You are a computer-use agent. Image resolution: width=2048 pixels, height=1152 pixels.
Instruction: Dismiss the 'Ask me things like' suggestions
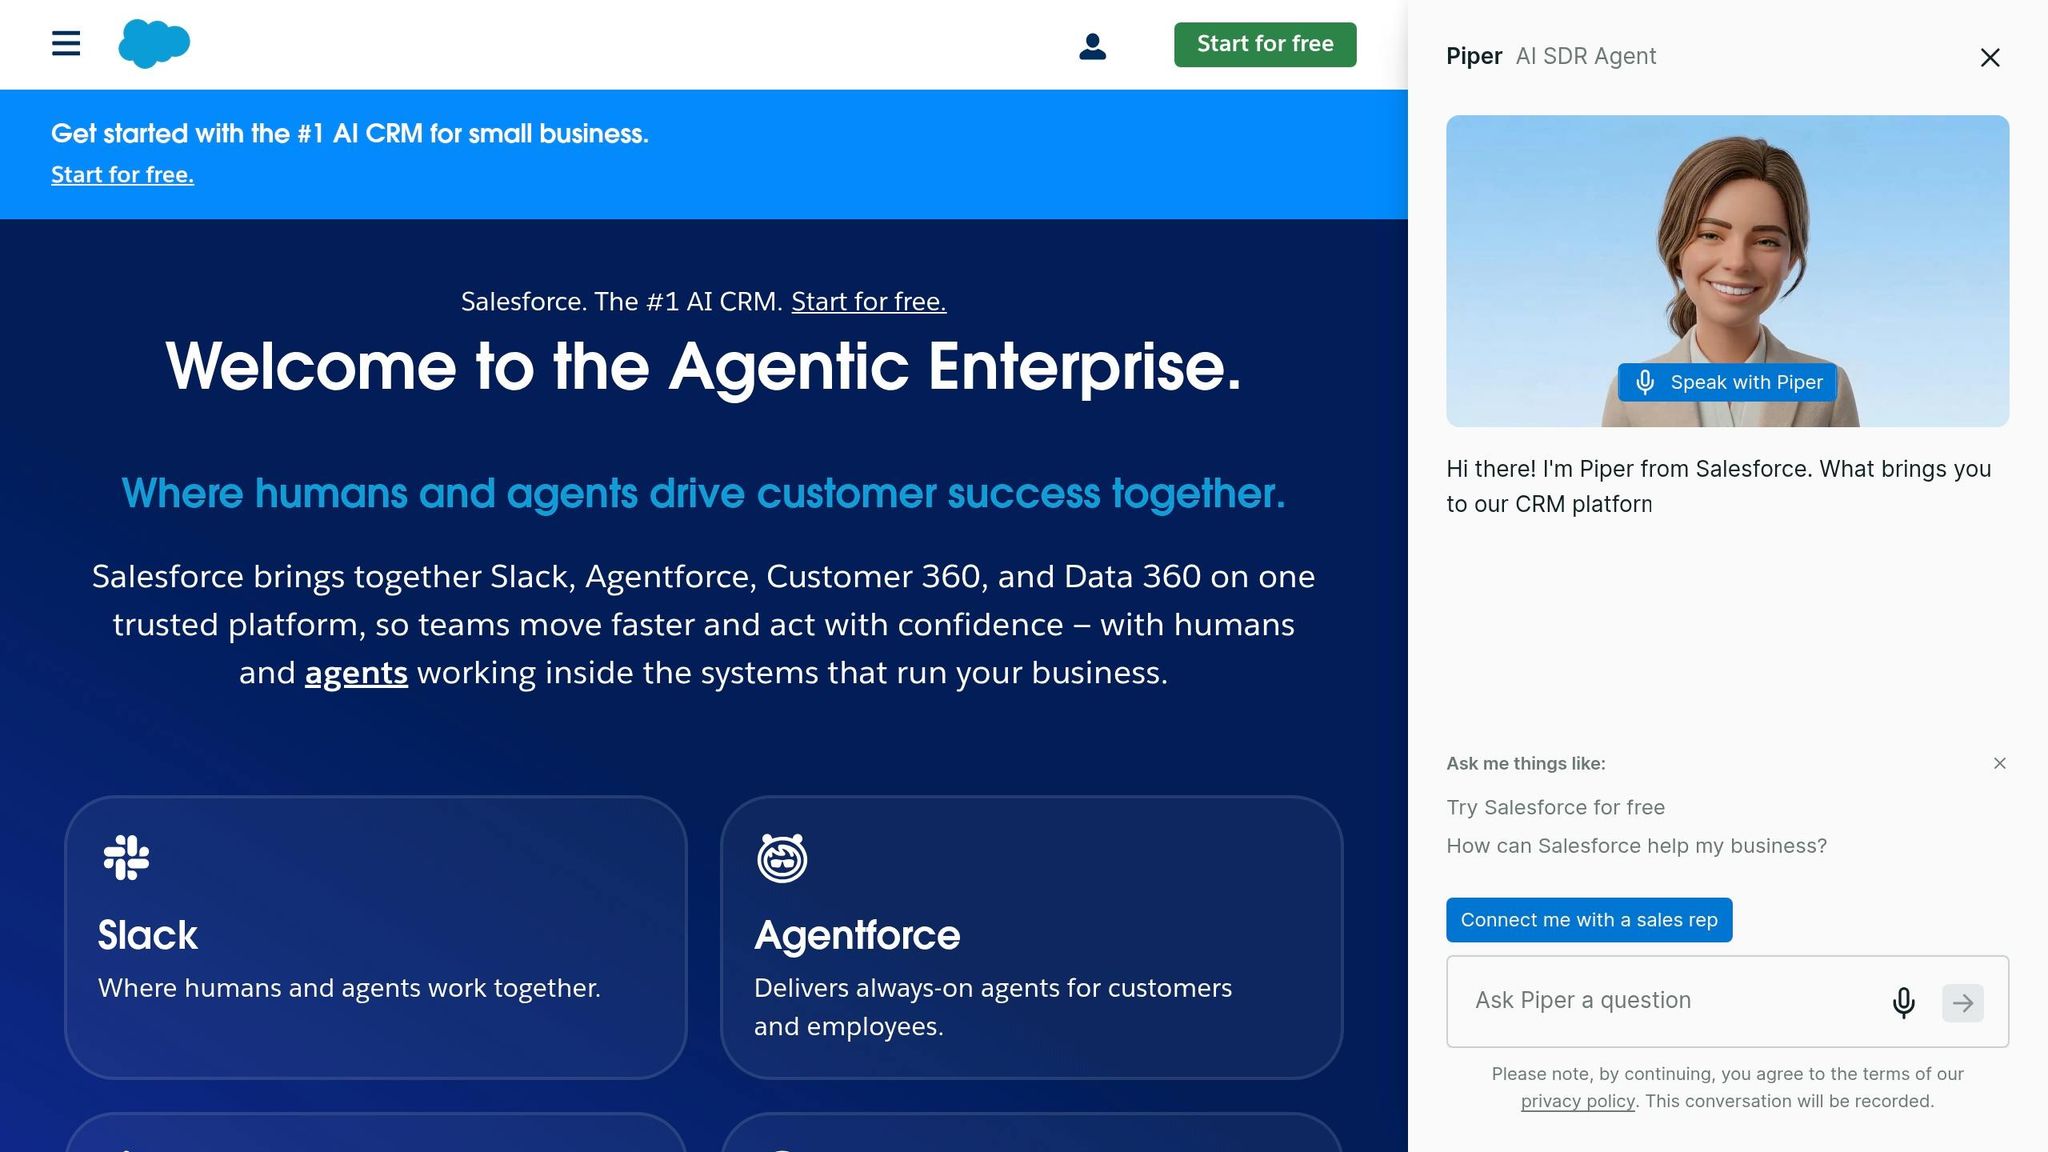pos(1999,763)
